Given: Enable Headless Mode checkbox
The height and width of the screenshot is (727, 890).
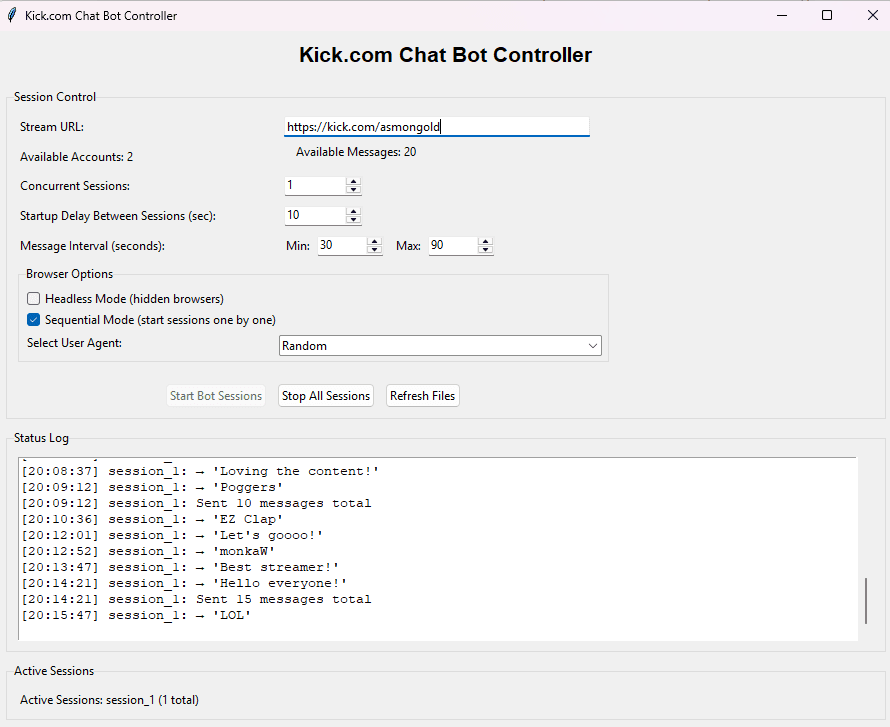Looking at the screenshot, I should [33, 299].
